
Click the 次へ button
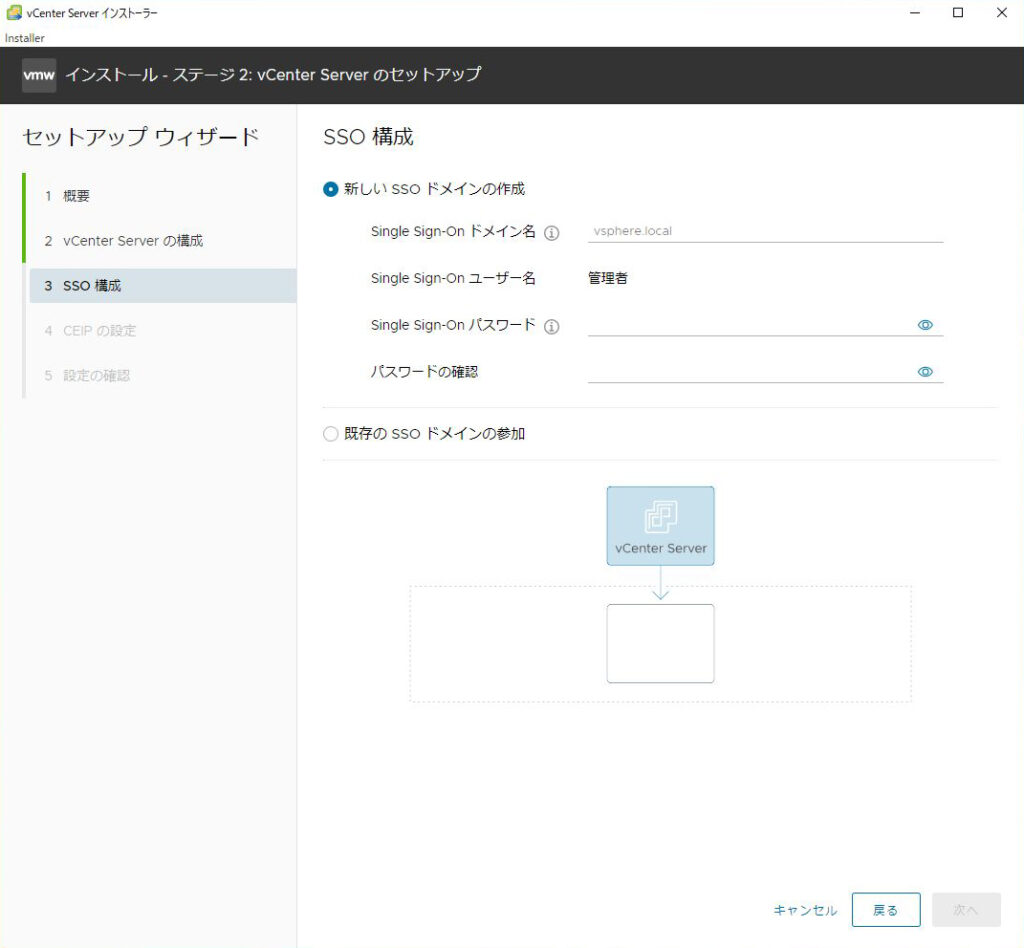(966, 909)
